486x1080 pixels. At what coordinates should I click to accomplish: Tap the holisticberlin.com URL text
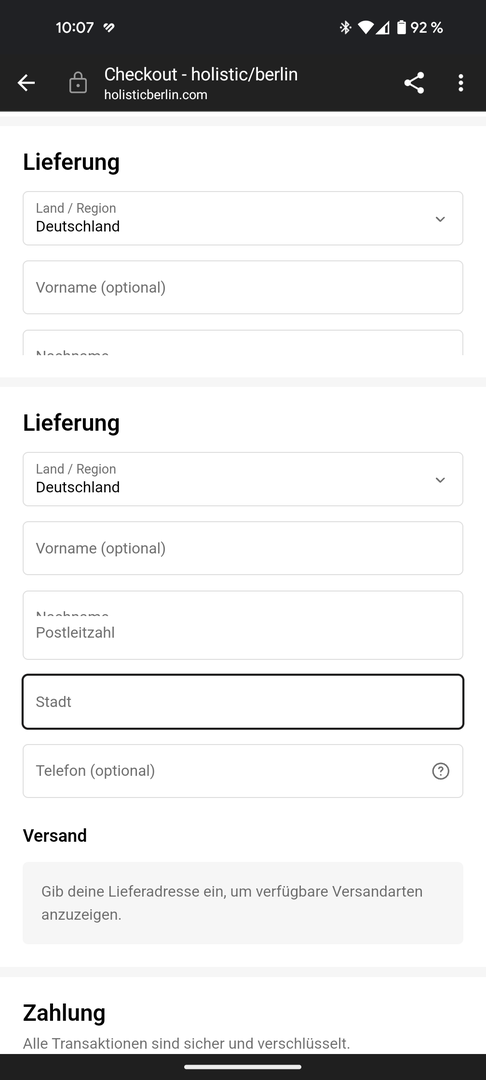click(156, 95)
